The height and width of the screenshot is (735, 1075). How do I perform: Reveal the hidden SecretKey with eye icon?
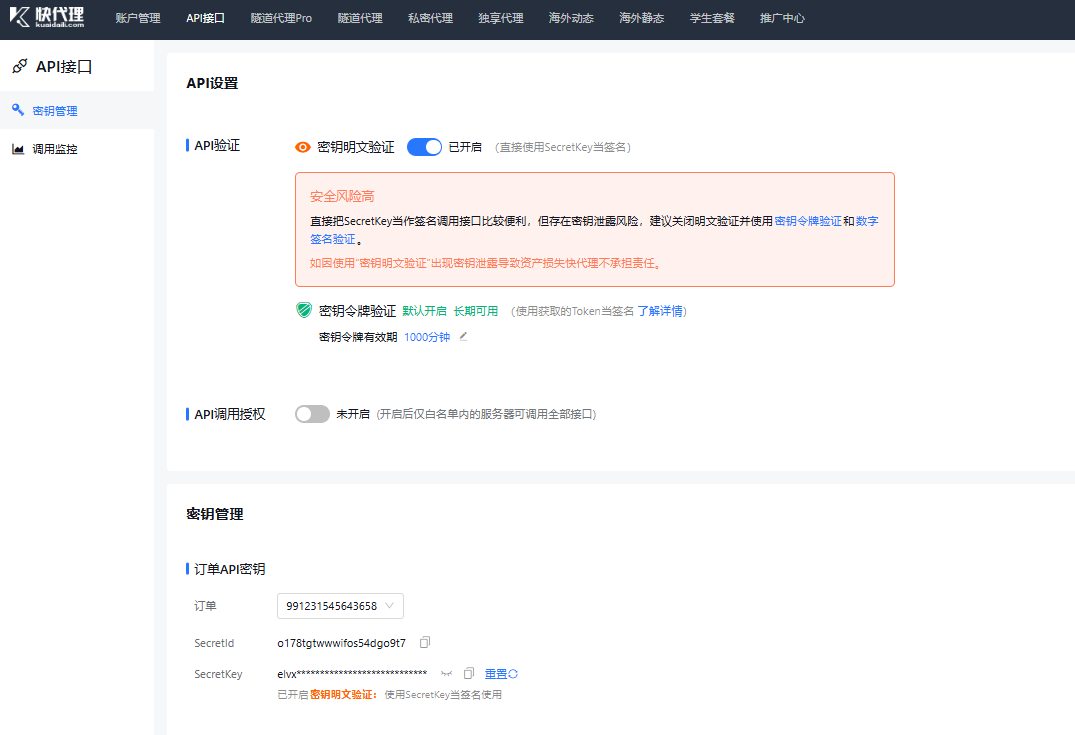pos(446,674)
